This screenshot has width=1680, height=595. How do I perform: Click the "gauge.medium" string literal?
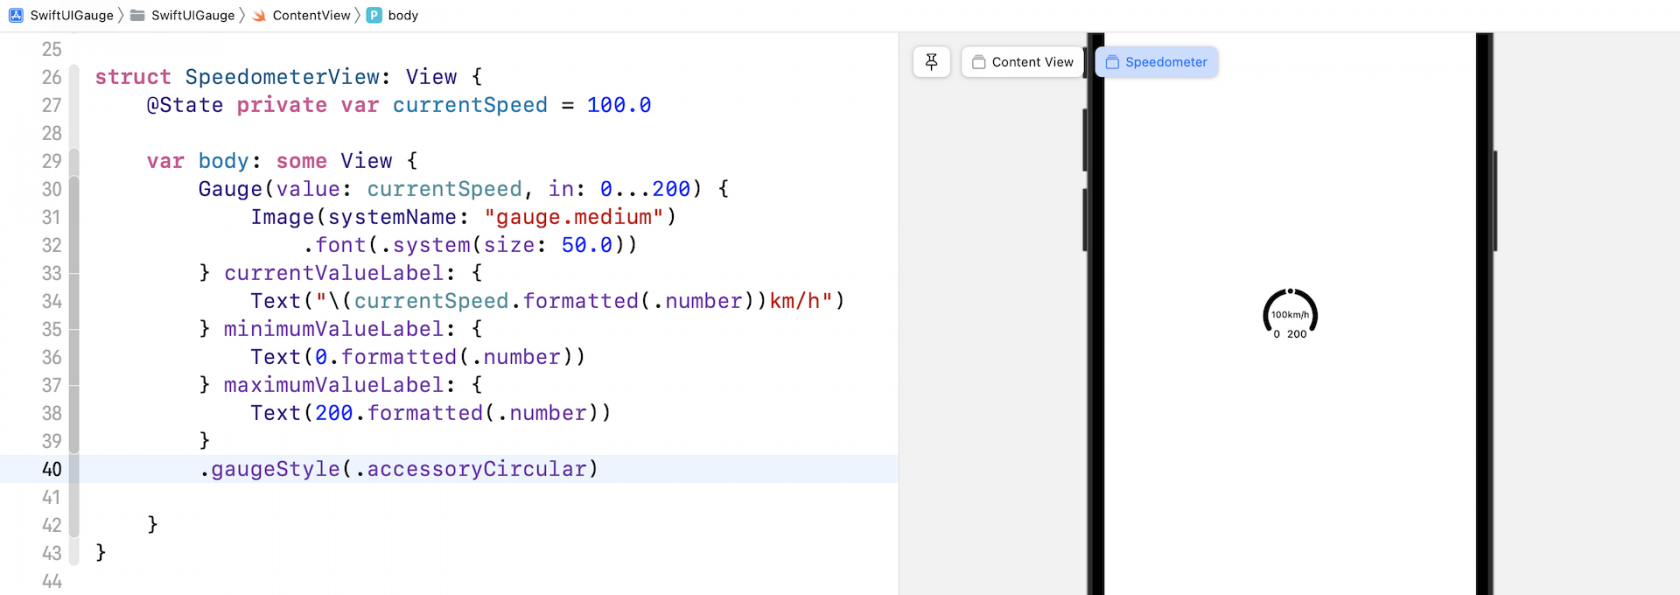pos(574,217)
